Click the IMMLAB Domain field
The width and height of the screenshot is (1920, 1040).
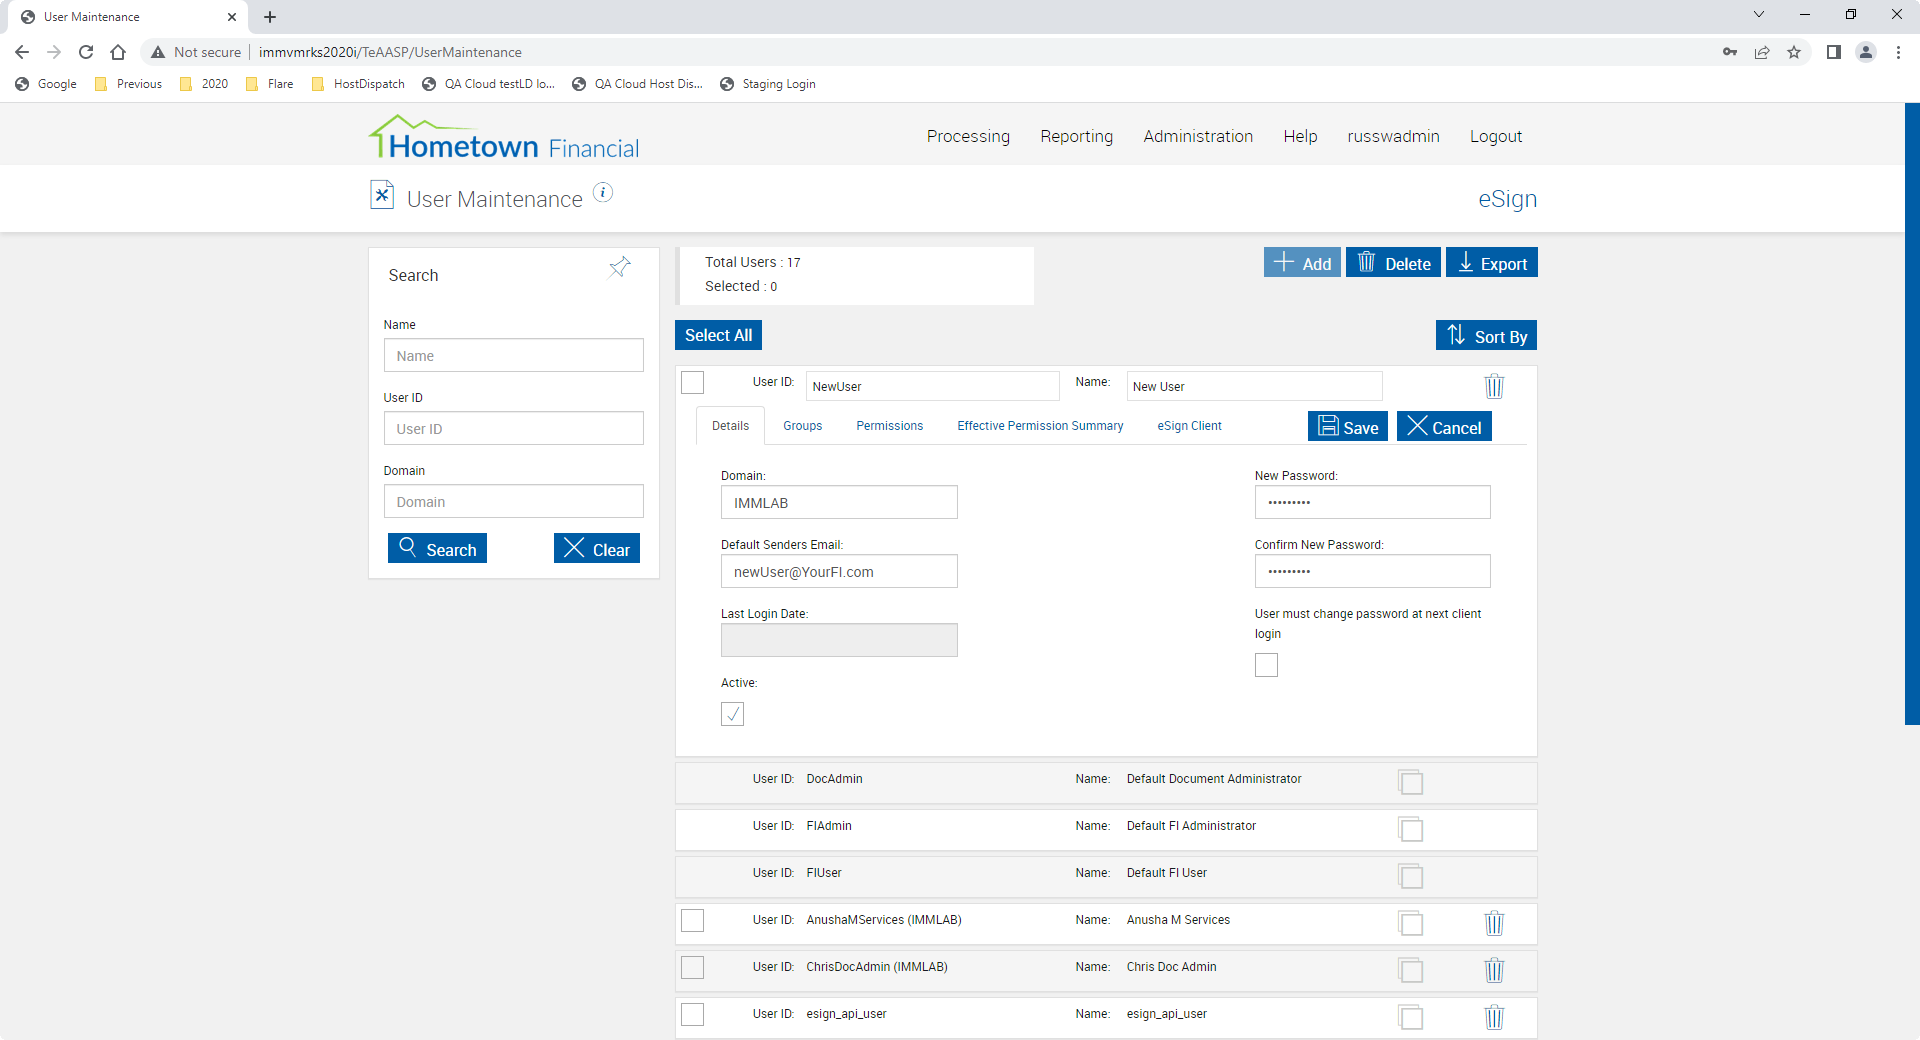click(x=839, y=502)
